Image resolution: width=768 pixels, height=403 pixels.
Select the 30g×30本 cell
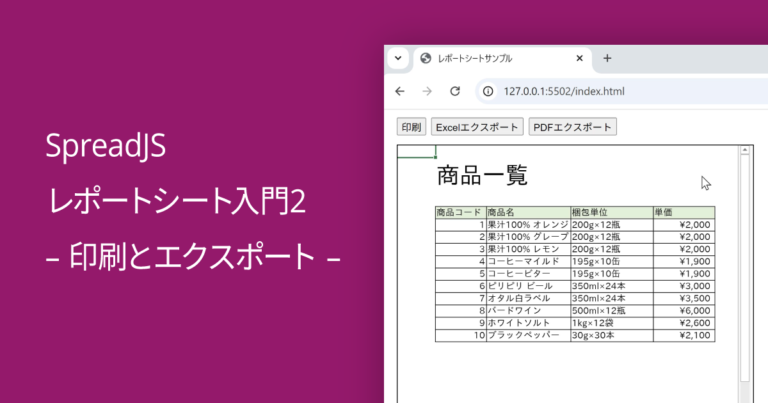click(612, 335)
